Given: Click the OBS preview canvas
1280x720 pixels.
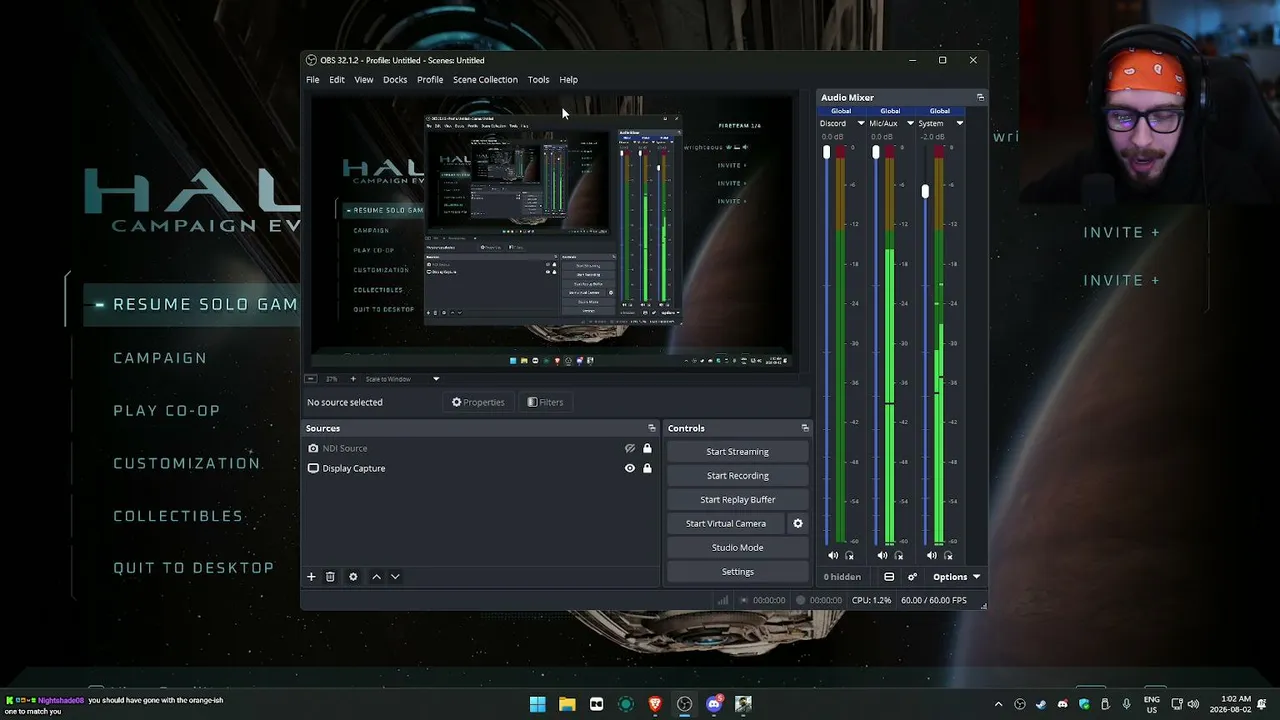Looking at the screenshot, I should [x=553, y=231].
